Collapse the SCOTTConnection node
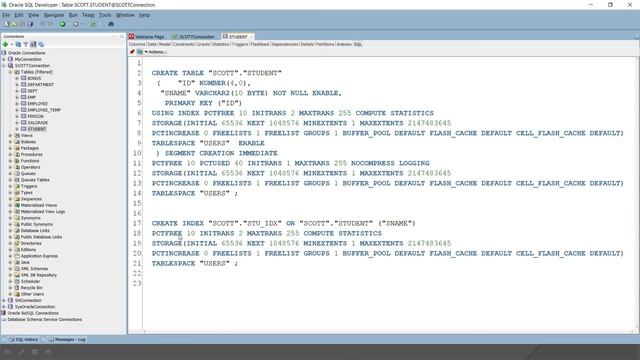The image size is (640, 360). [4, 65]
